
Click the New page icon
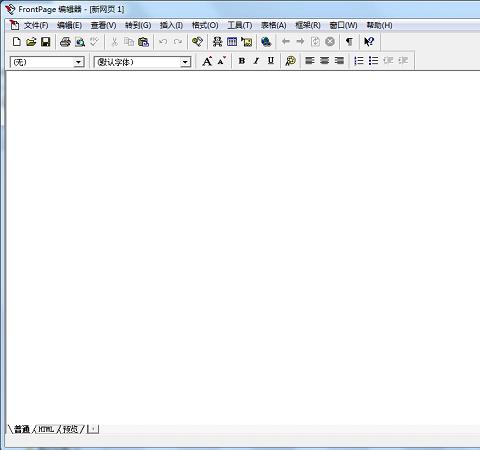16,42
